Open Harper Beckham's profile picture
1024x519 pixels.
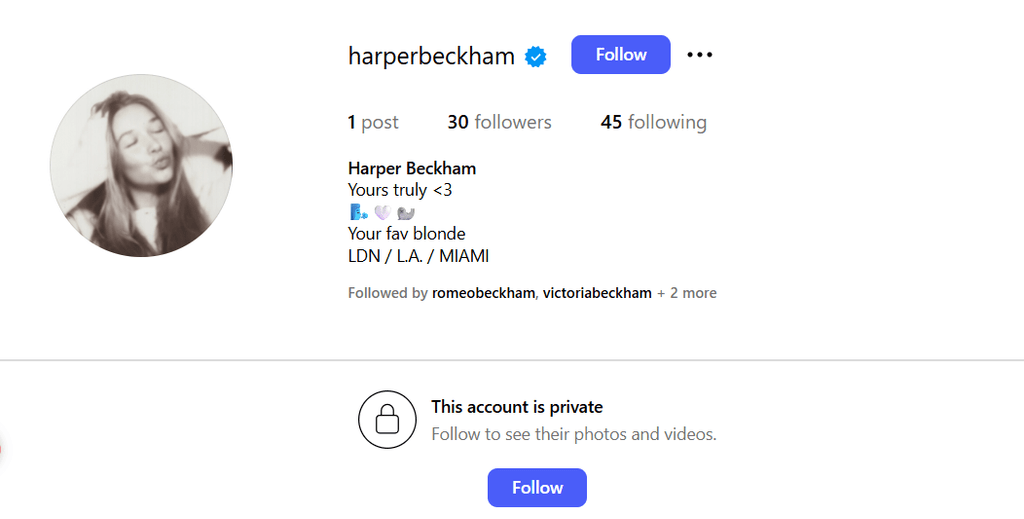[141, 165]
